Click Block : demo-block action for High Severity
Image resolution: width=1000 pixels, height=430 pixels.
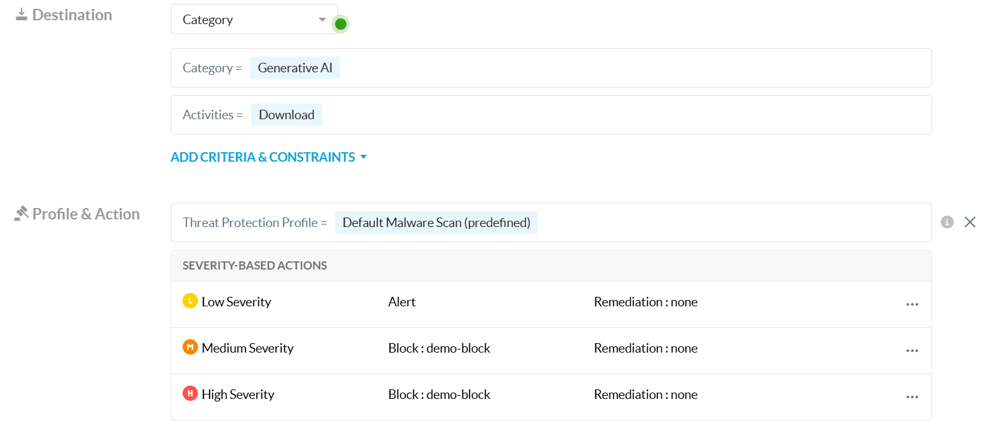click(439, 395)
